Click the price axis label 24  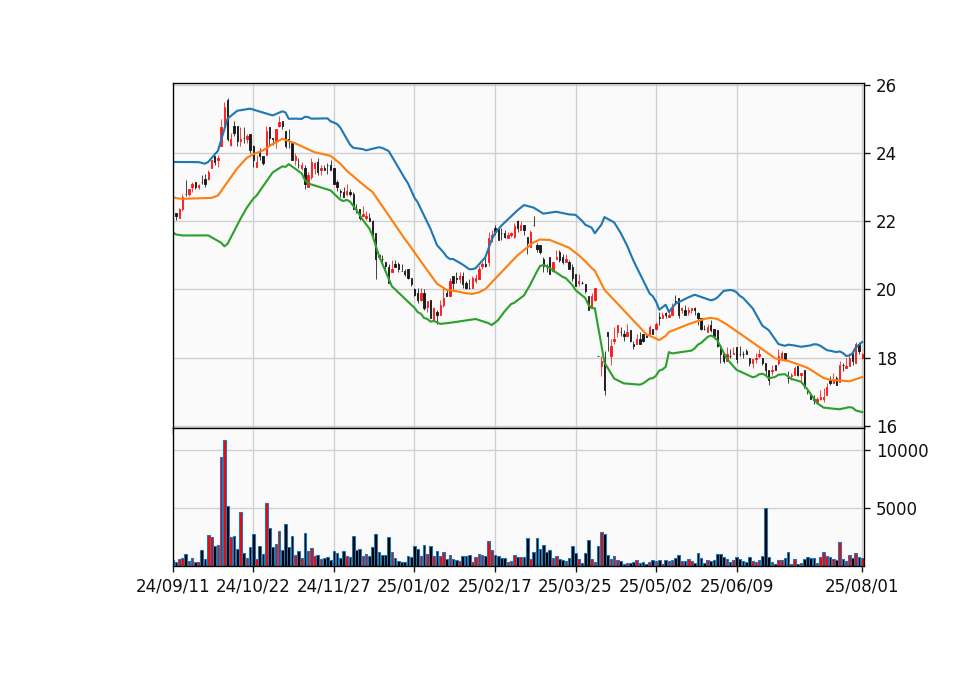click(886, 154)
